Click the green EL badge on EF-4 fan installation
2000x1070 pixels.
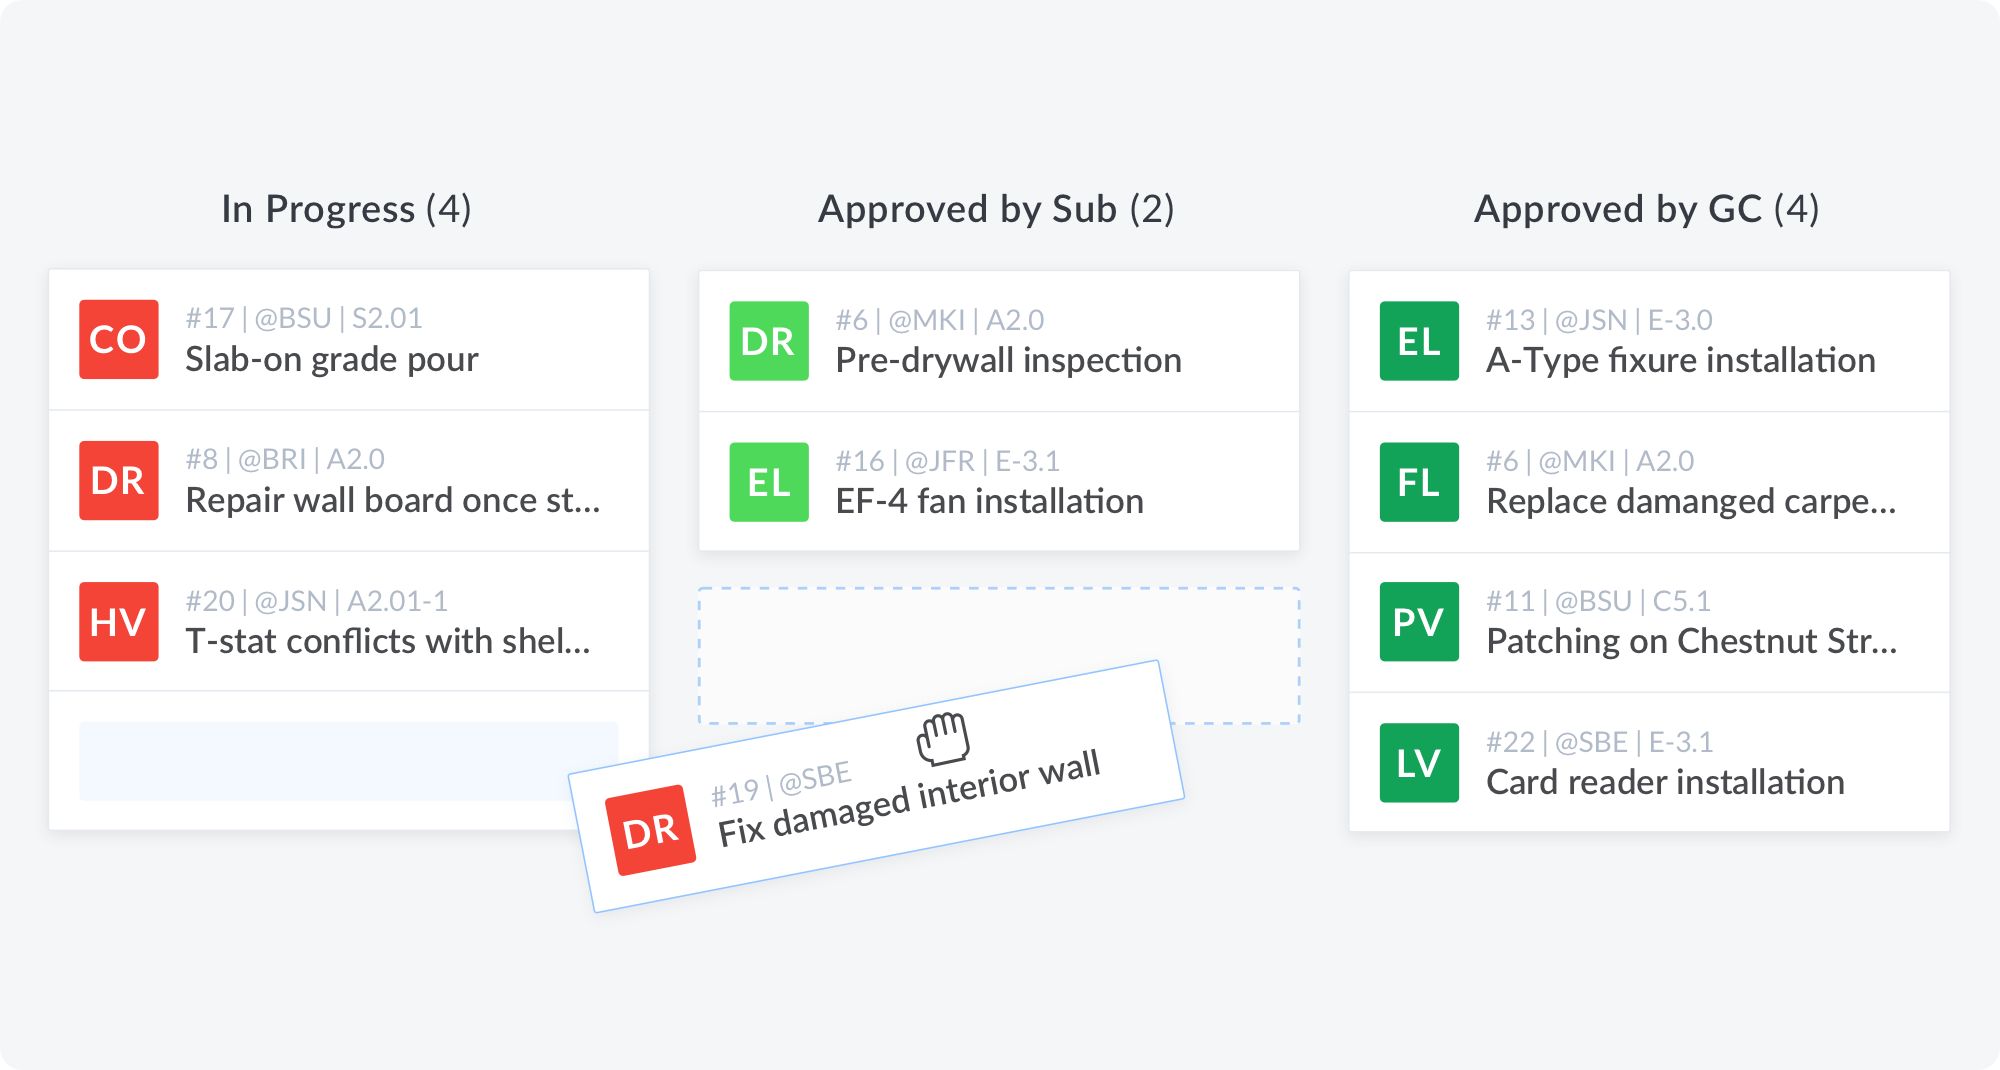[769, 482]
